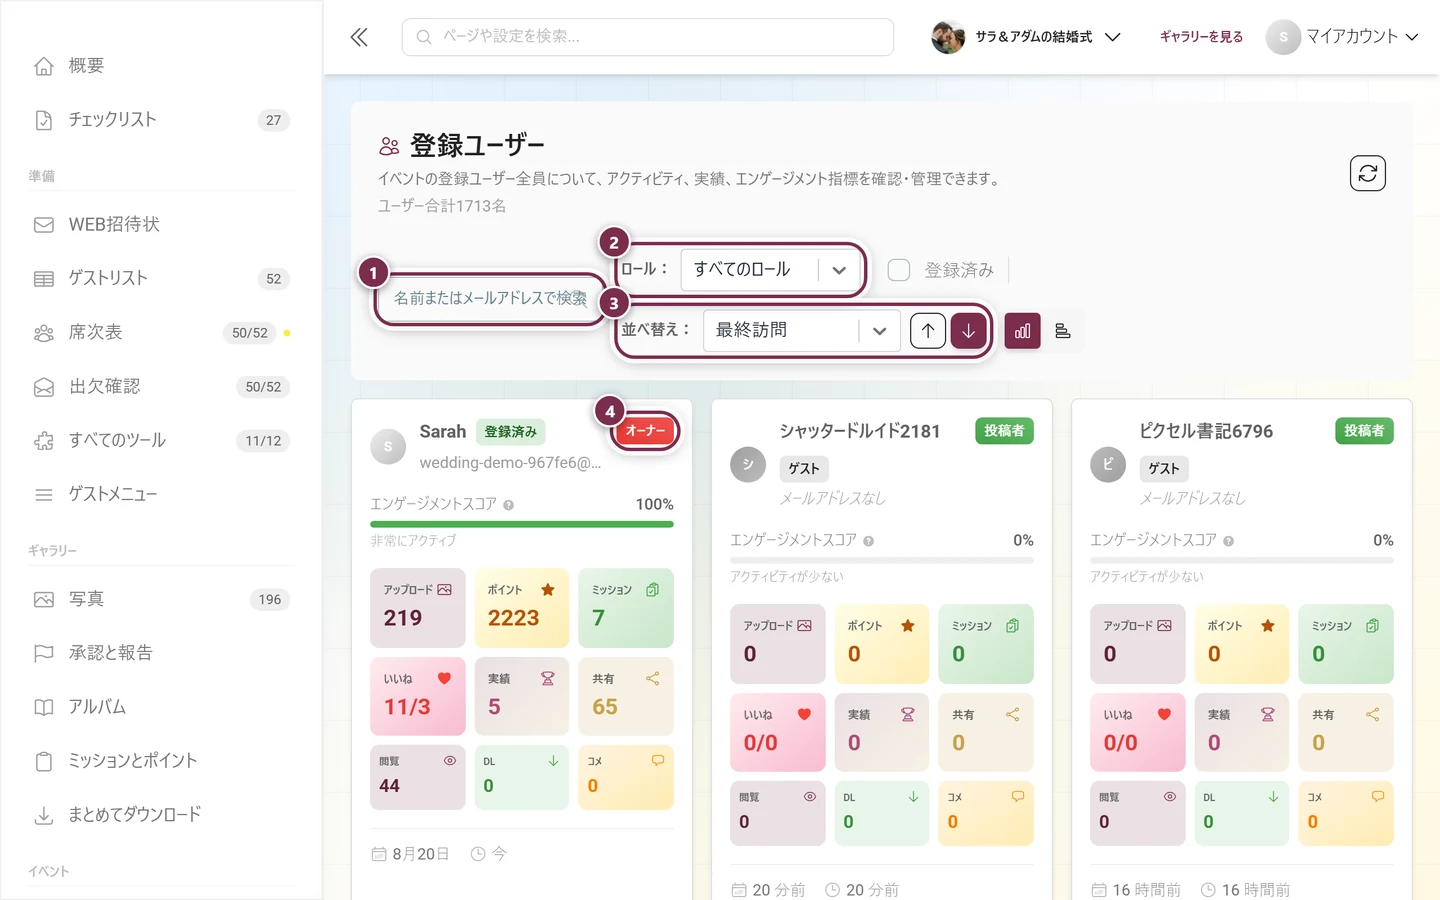Click ピクセル書記6796 engagement progress bar
The height and width of the screenshot is (900, 1440).
(x=1242, y=560)
